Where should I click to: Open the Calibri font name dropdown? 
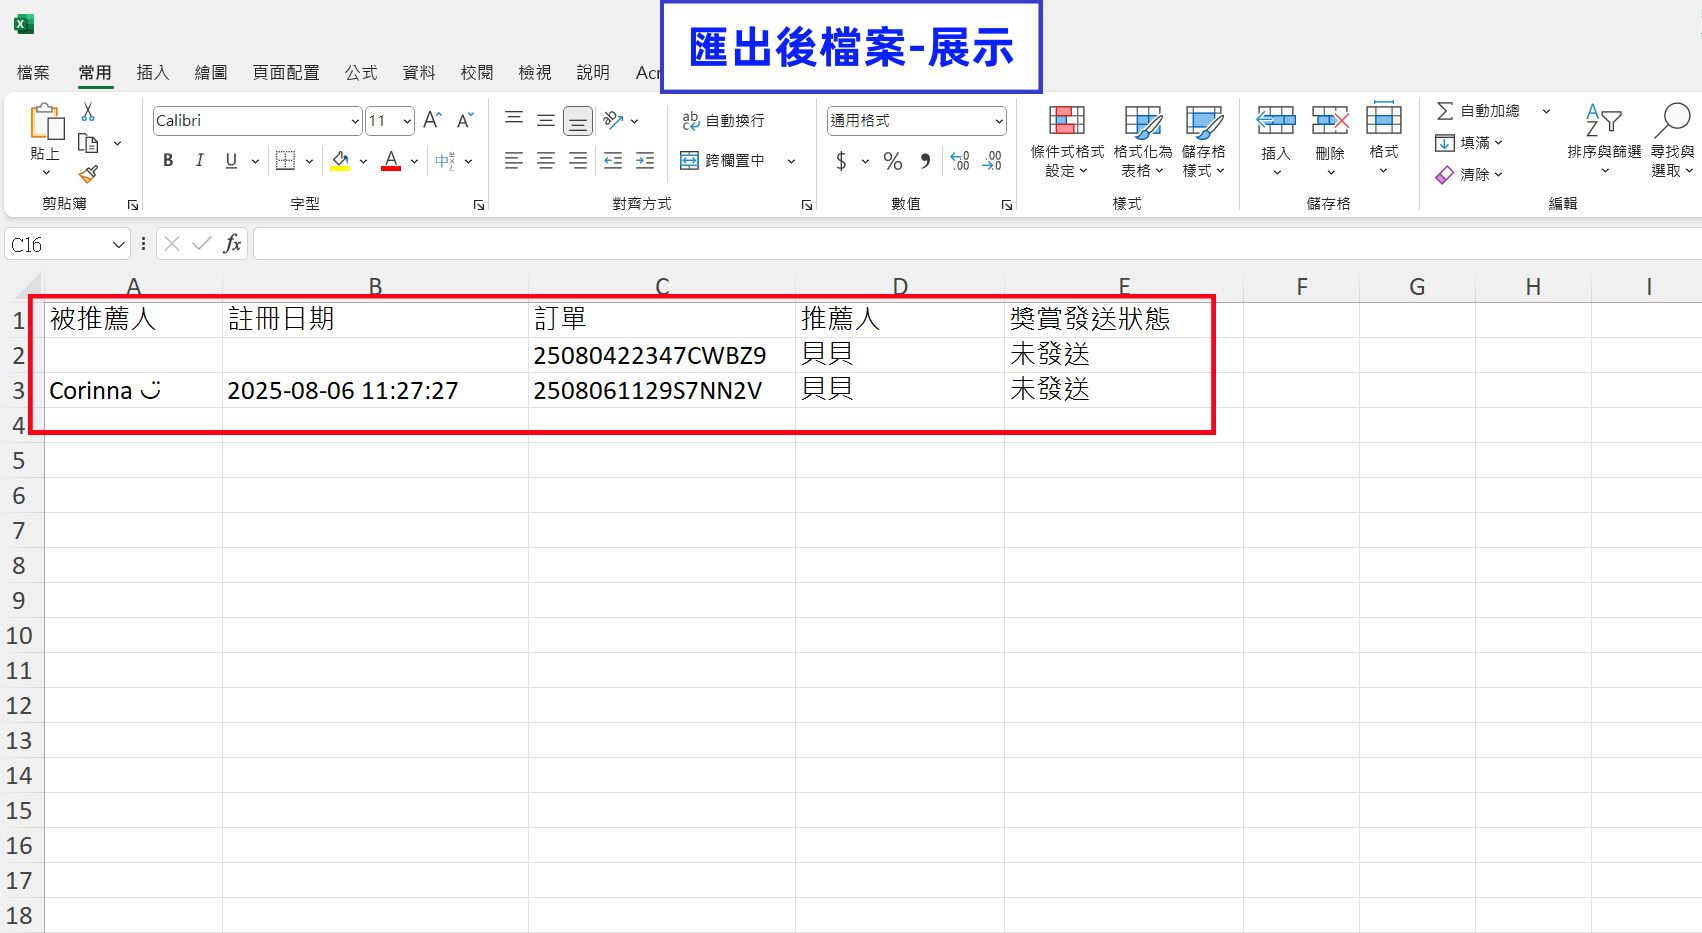(x=354, y=121)
